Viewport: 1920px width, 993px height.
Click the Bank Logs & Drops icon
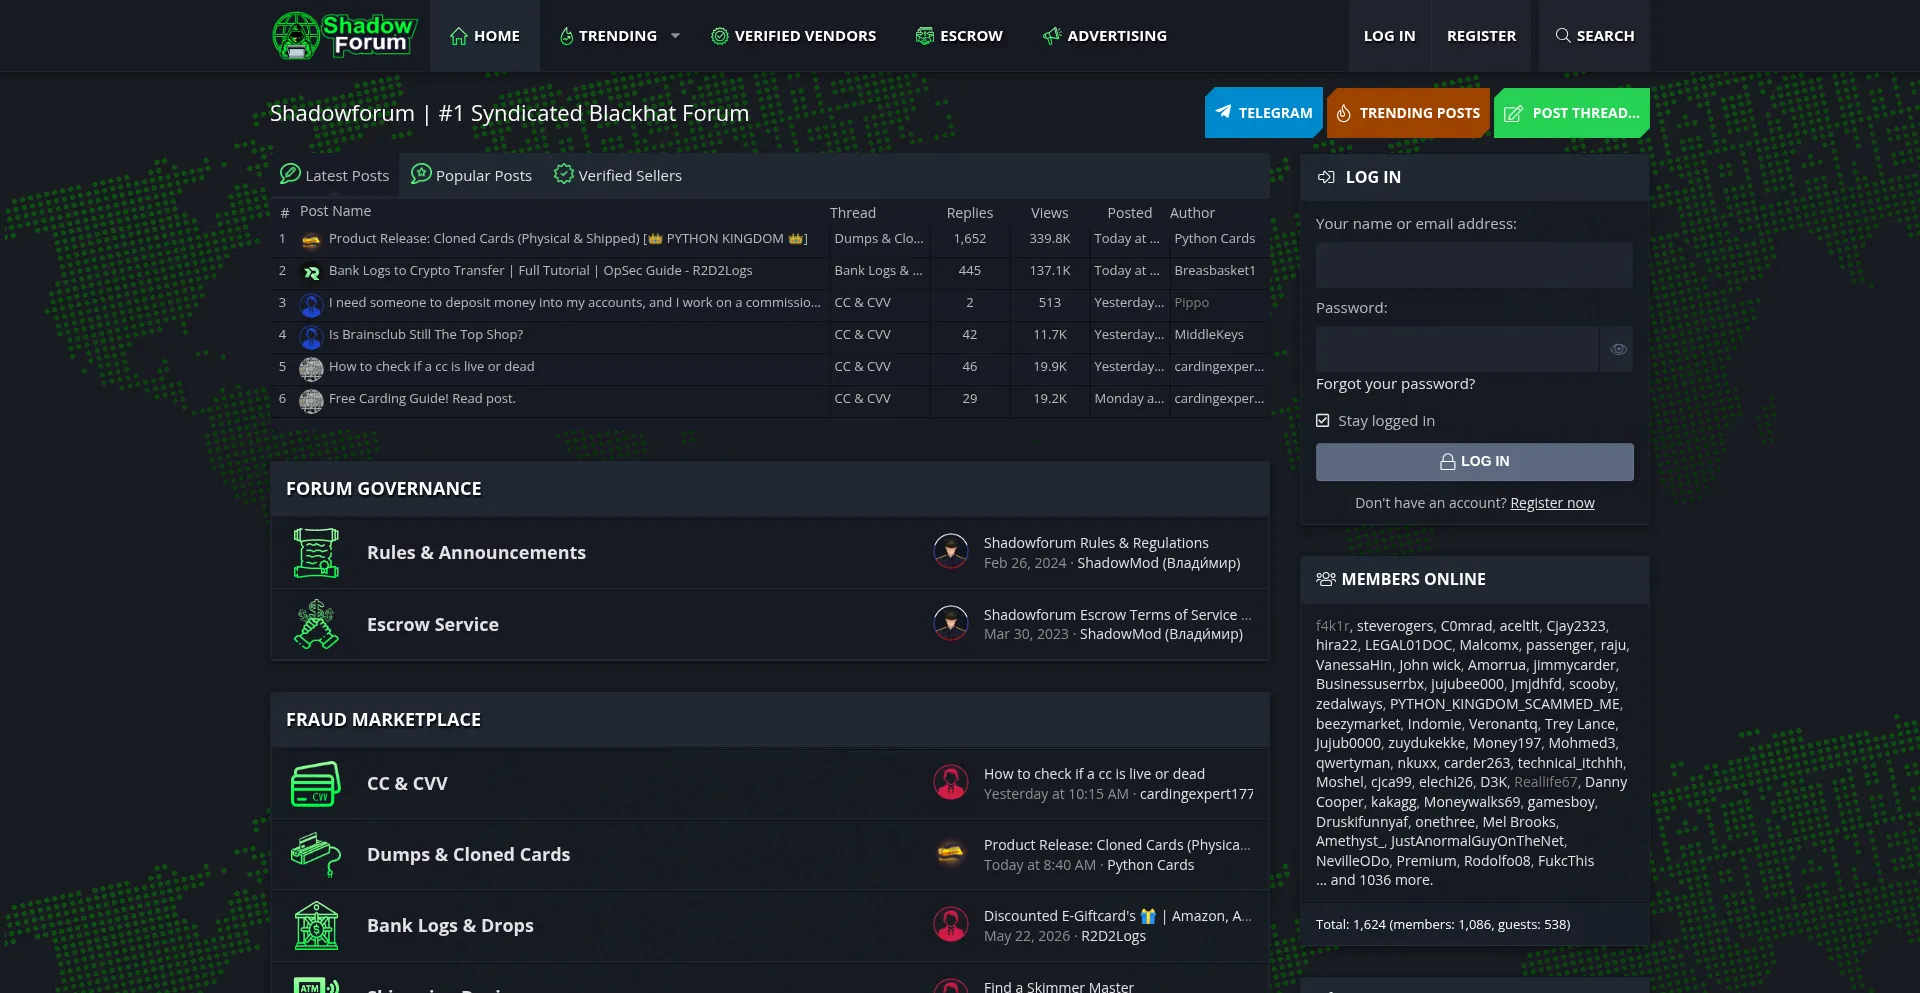click(x=316, y=926)
